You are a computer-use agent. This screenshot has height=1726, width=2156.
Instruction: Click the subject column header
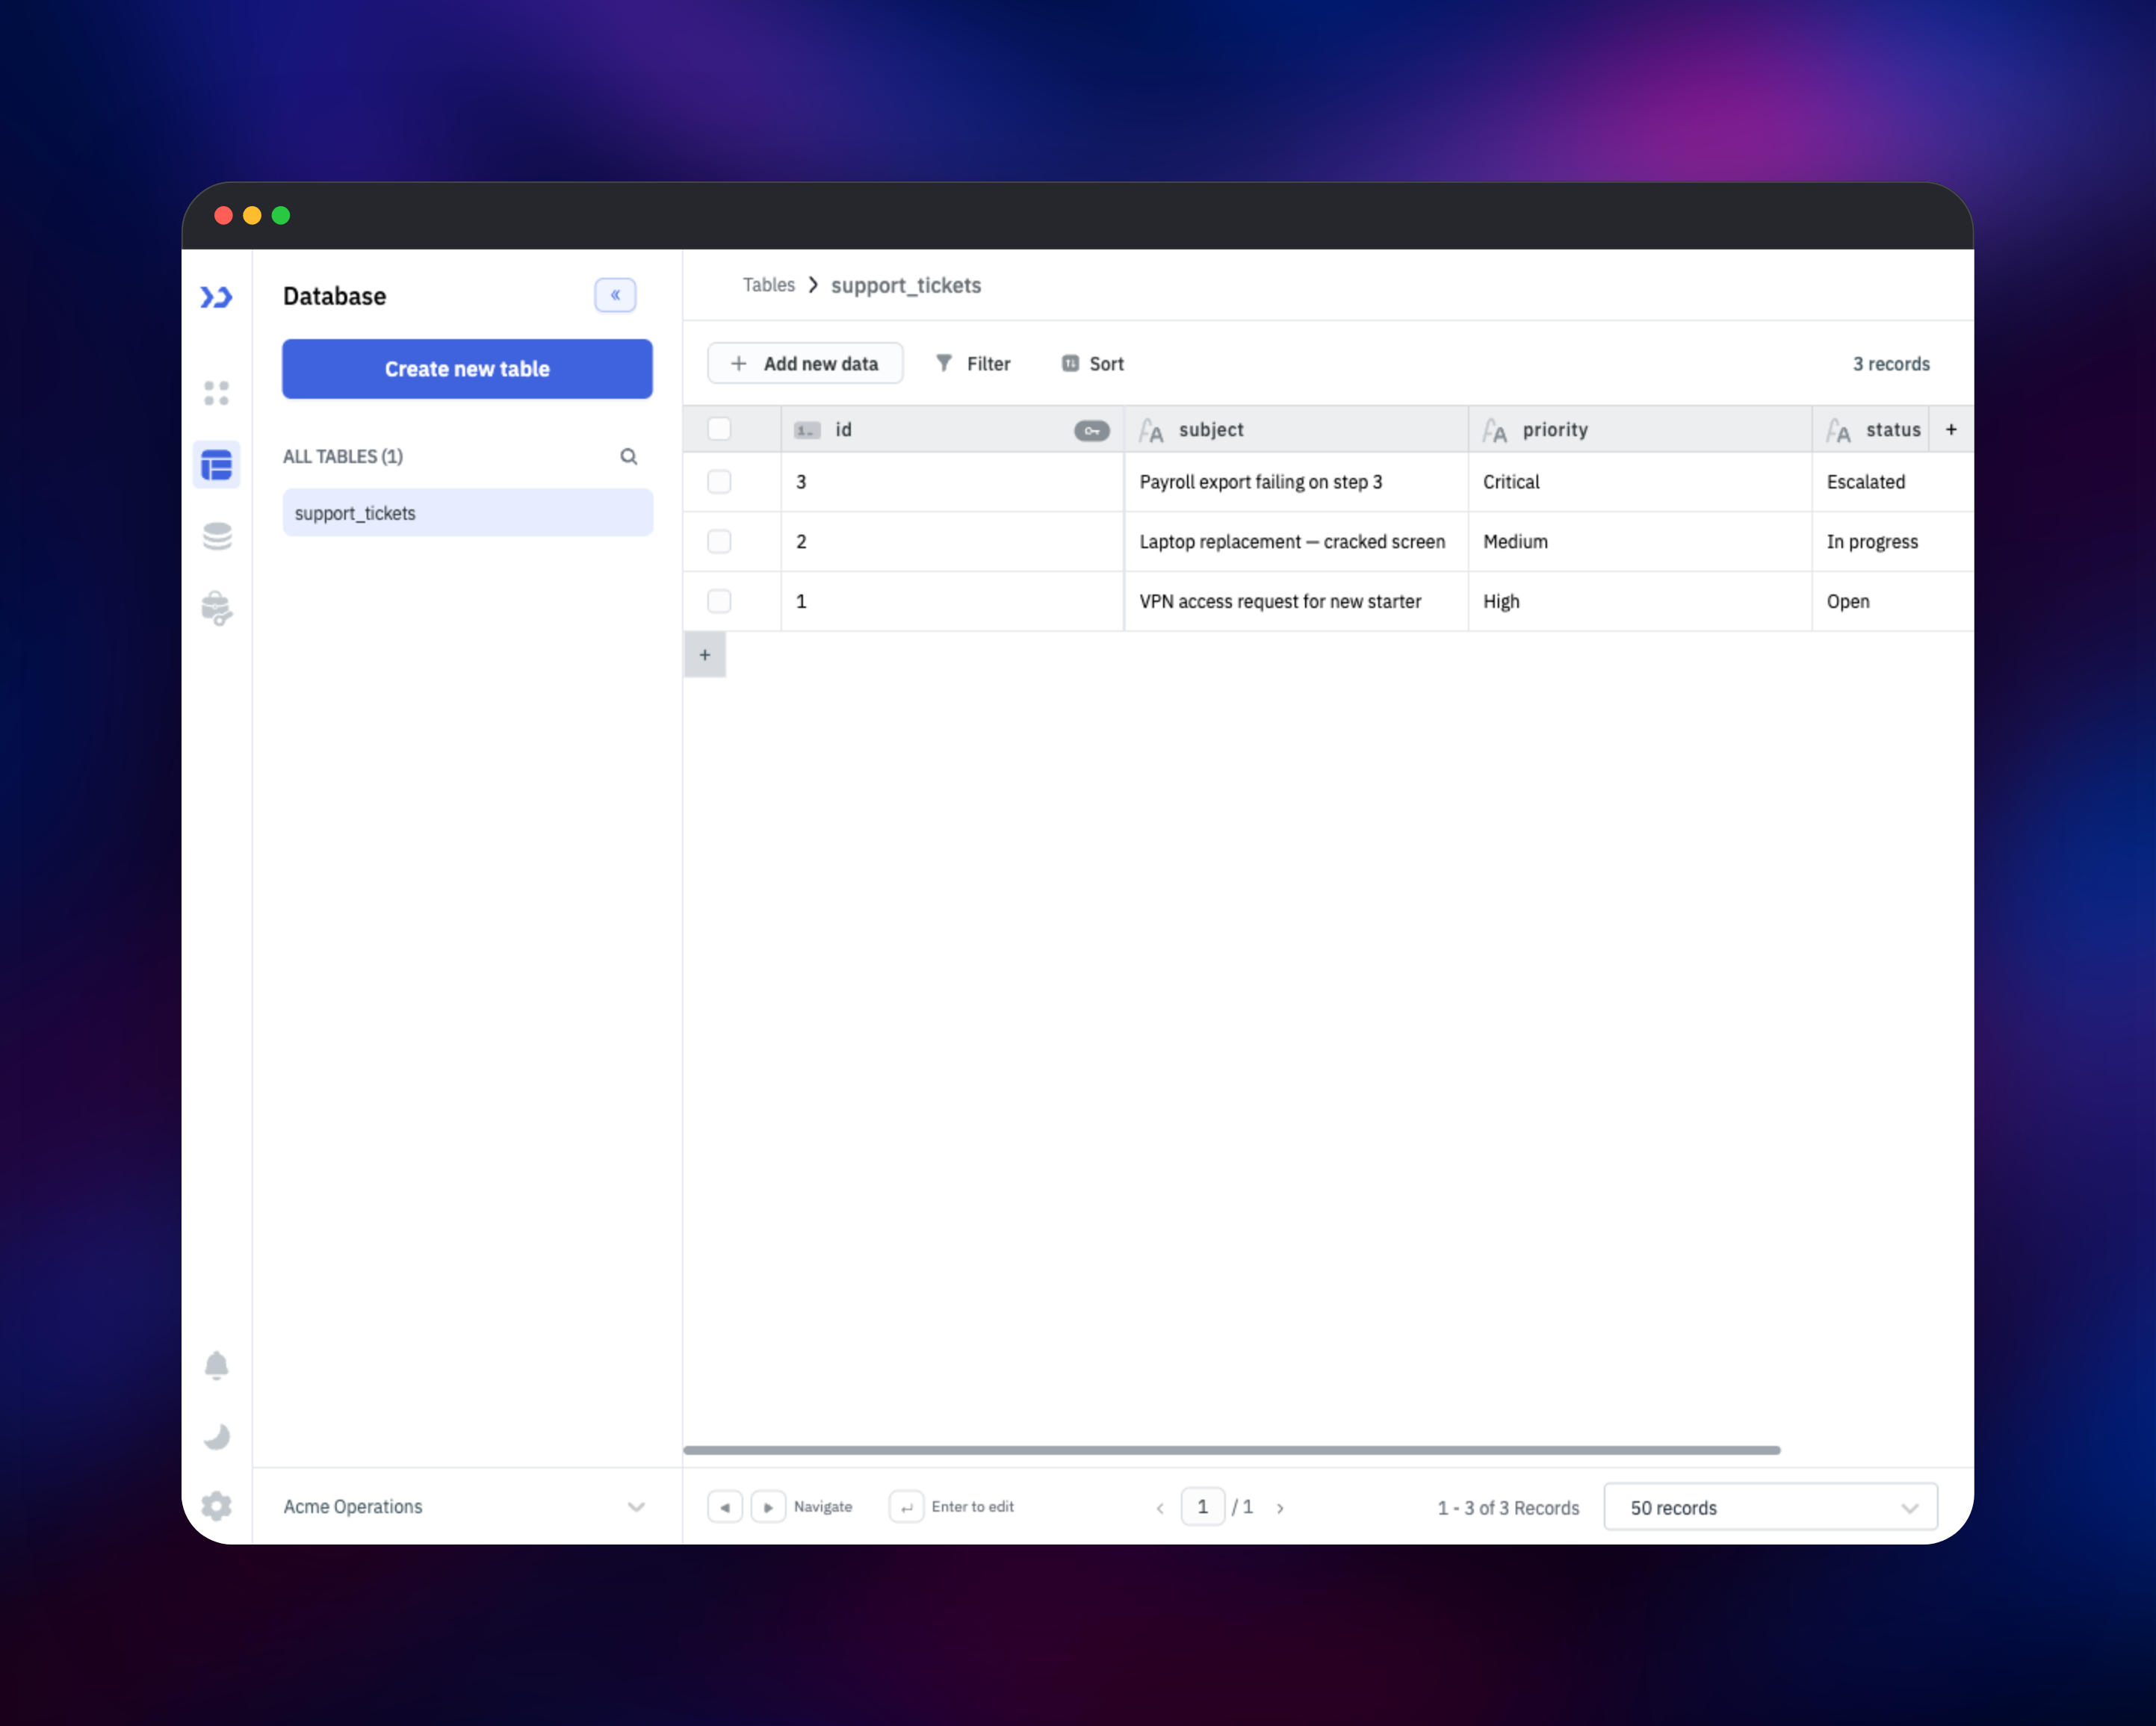(x=1296, y=429)
